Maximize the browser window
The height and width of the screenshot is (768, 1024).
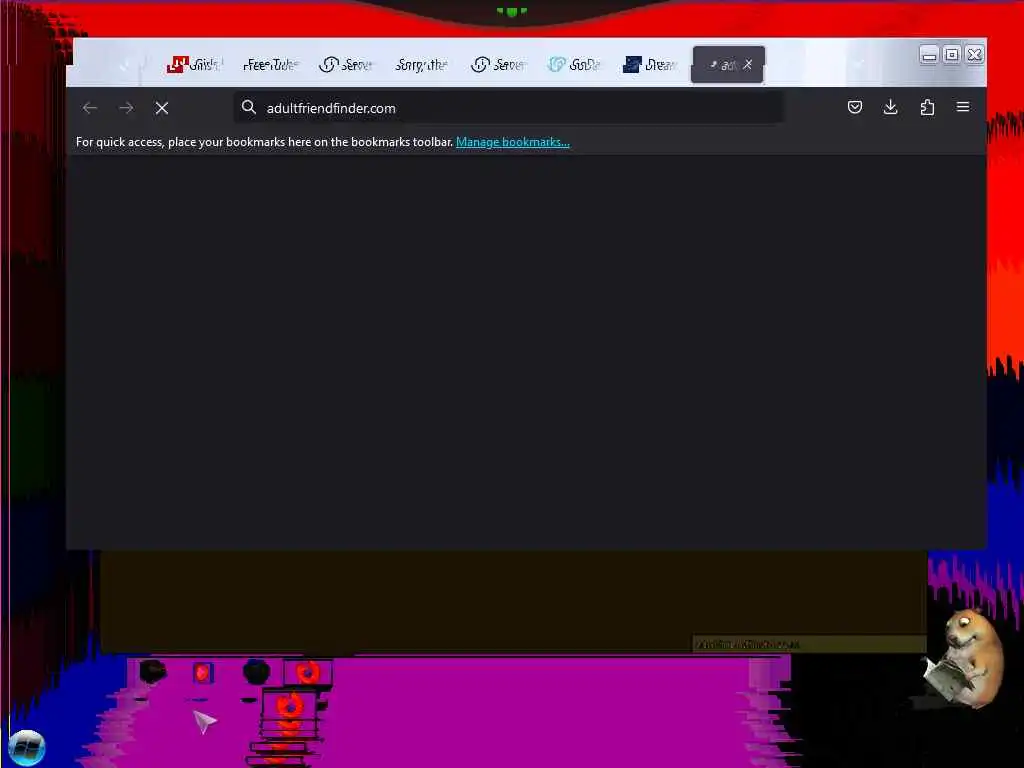(952, 55)
